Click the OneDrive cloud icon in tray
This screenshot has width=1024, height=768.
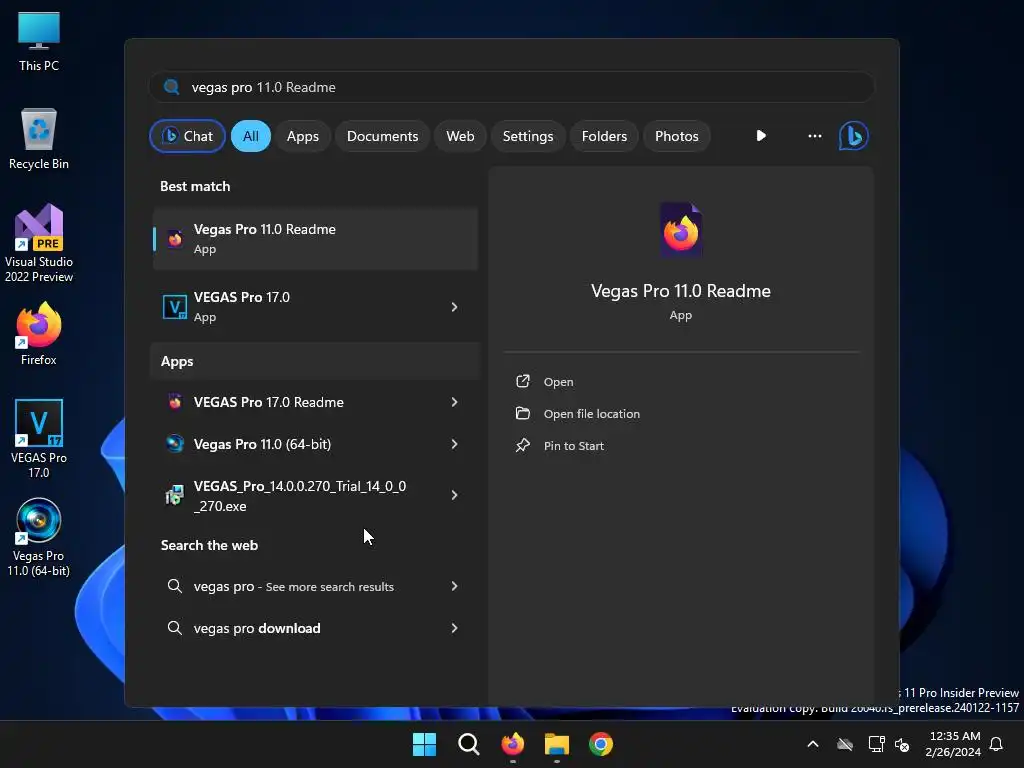[x=845, y=744]
